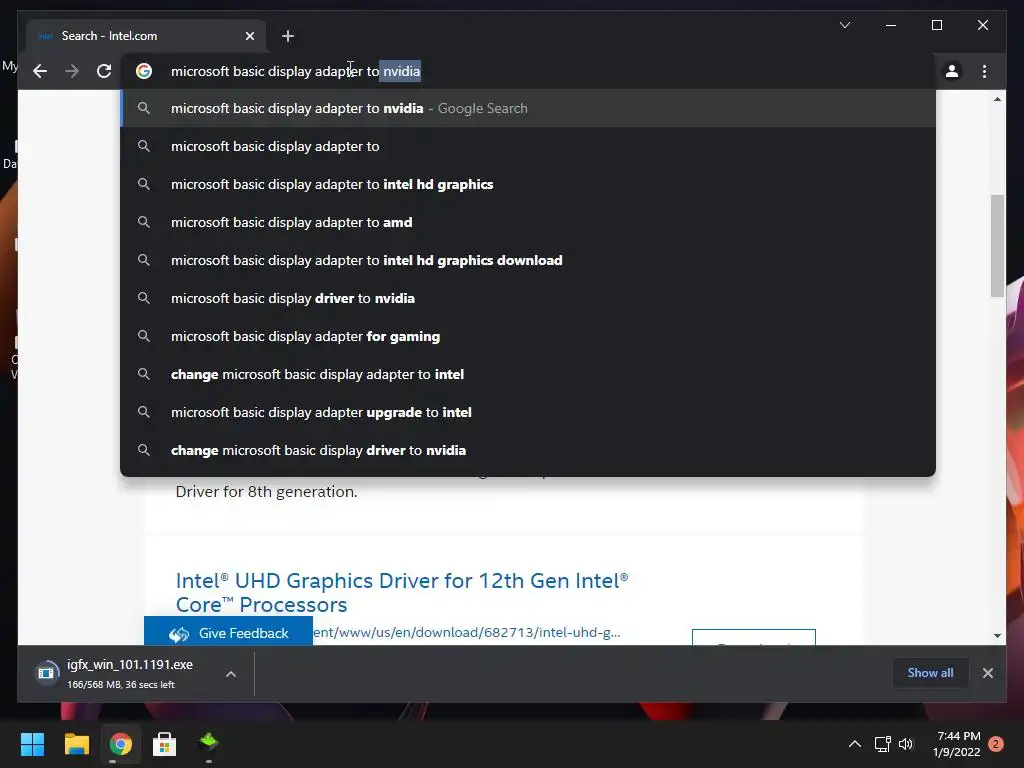The width and height of the screenshot is (1024, 768).
Task: Click the Google icon in address bar
Action: (144, 71)
